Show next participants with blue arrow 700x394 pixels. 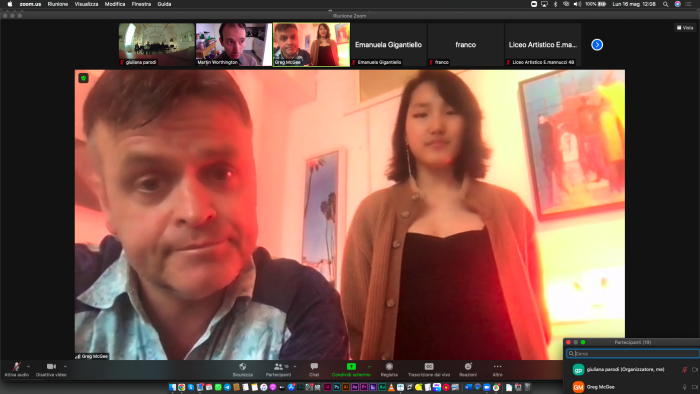(x=597, y=45)
